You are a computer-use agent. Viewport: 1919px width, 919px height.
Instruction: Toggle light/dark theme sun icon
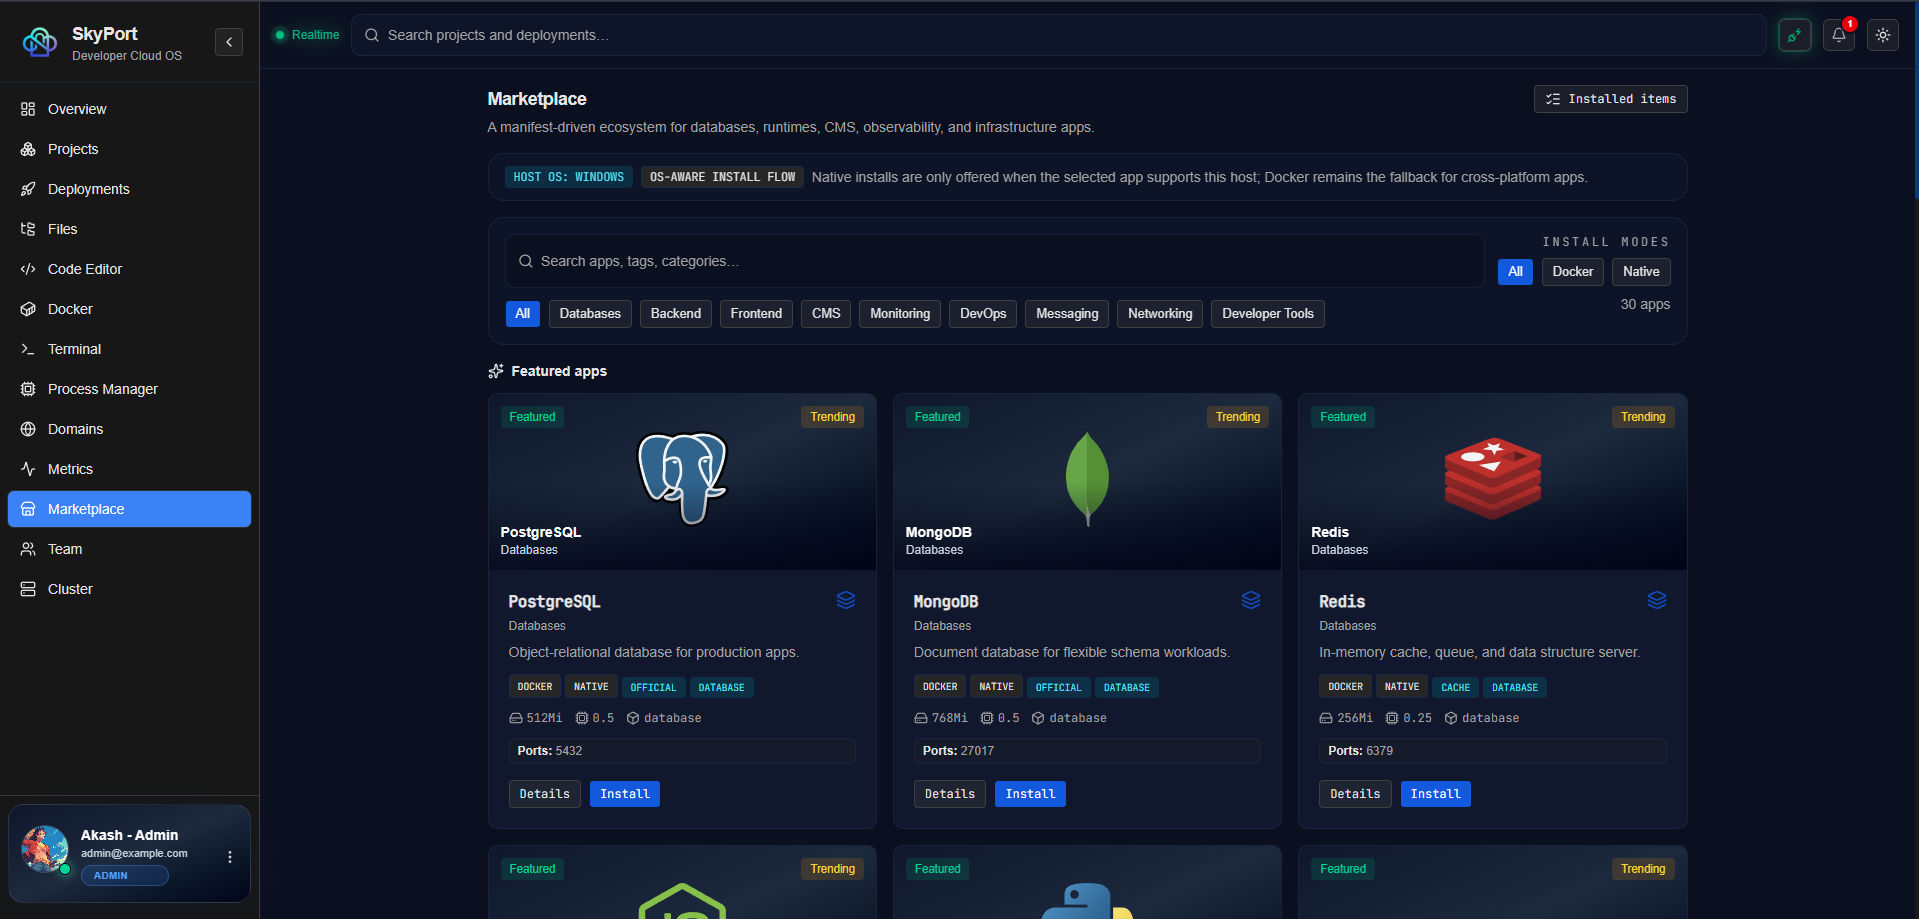point(1883,35)
